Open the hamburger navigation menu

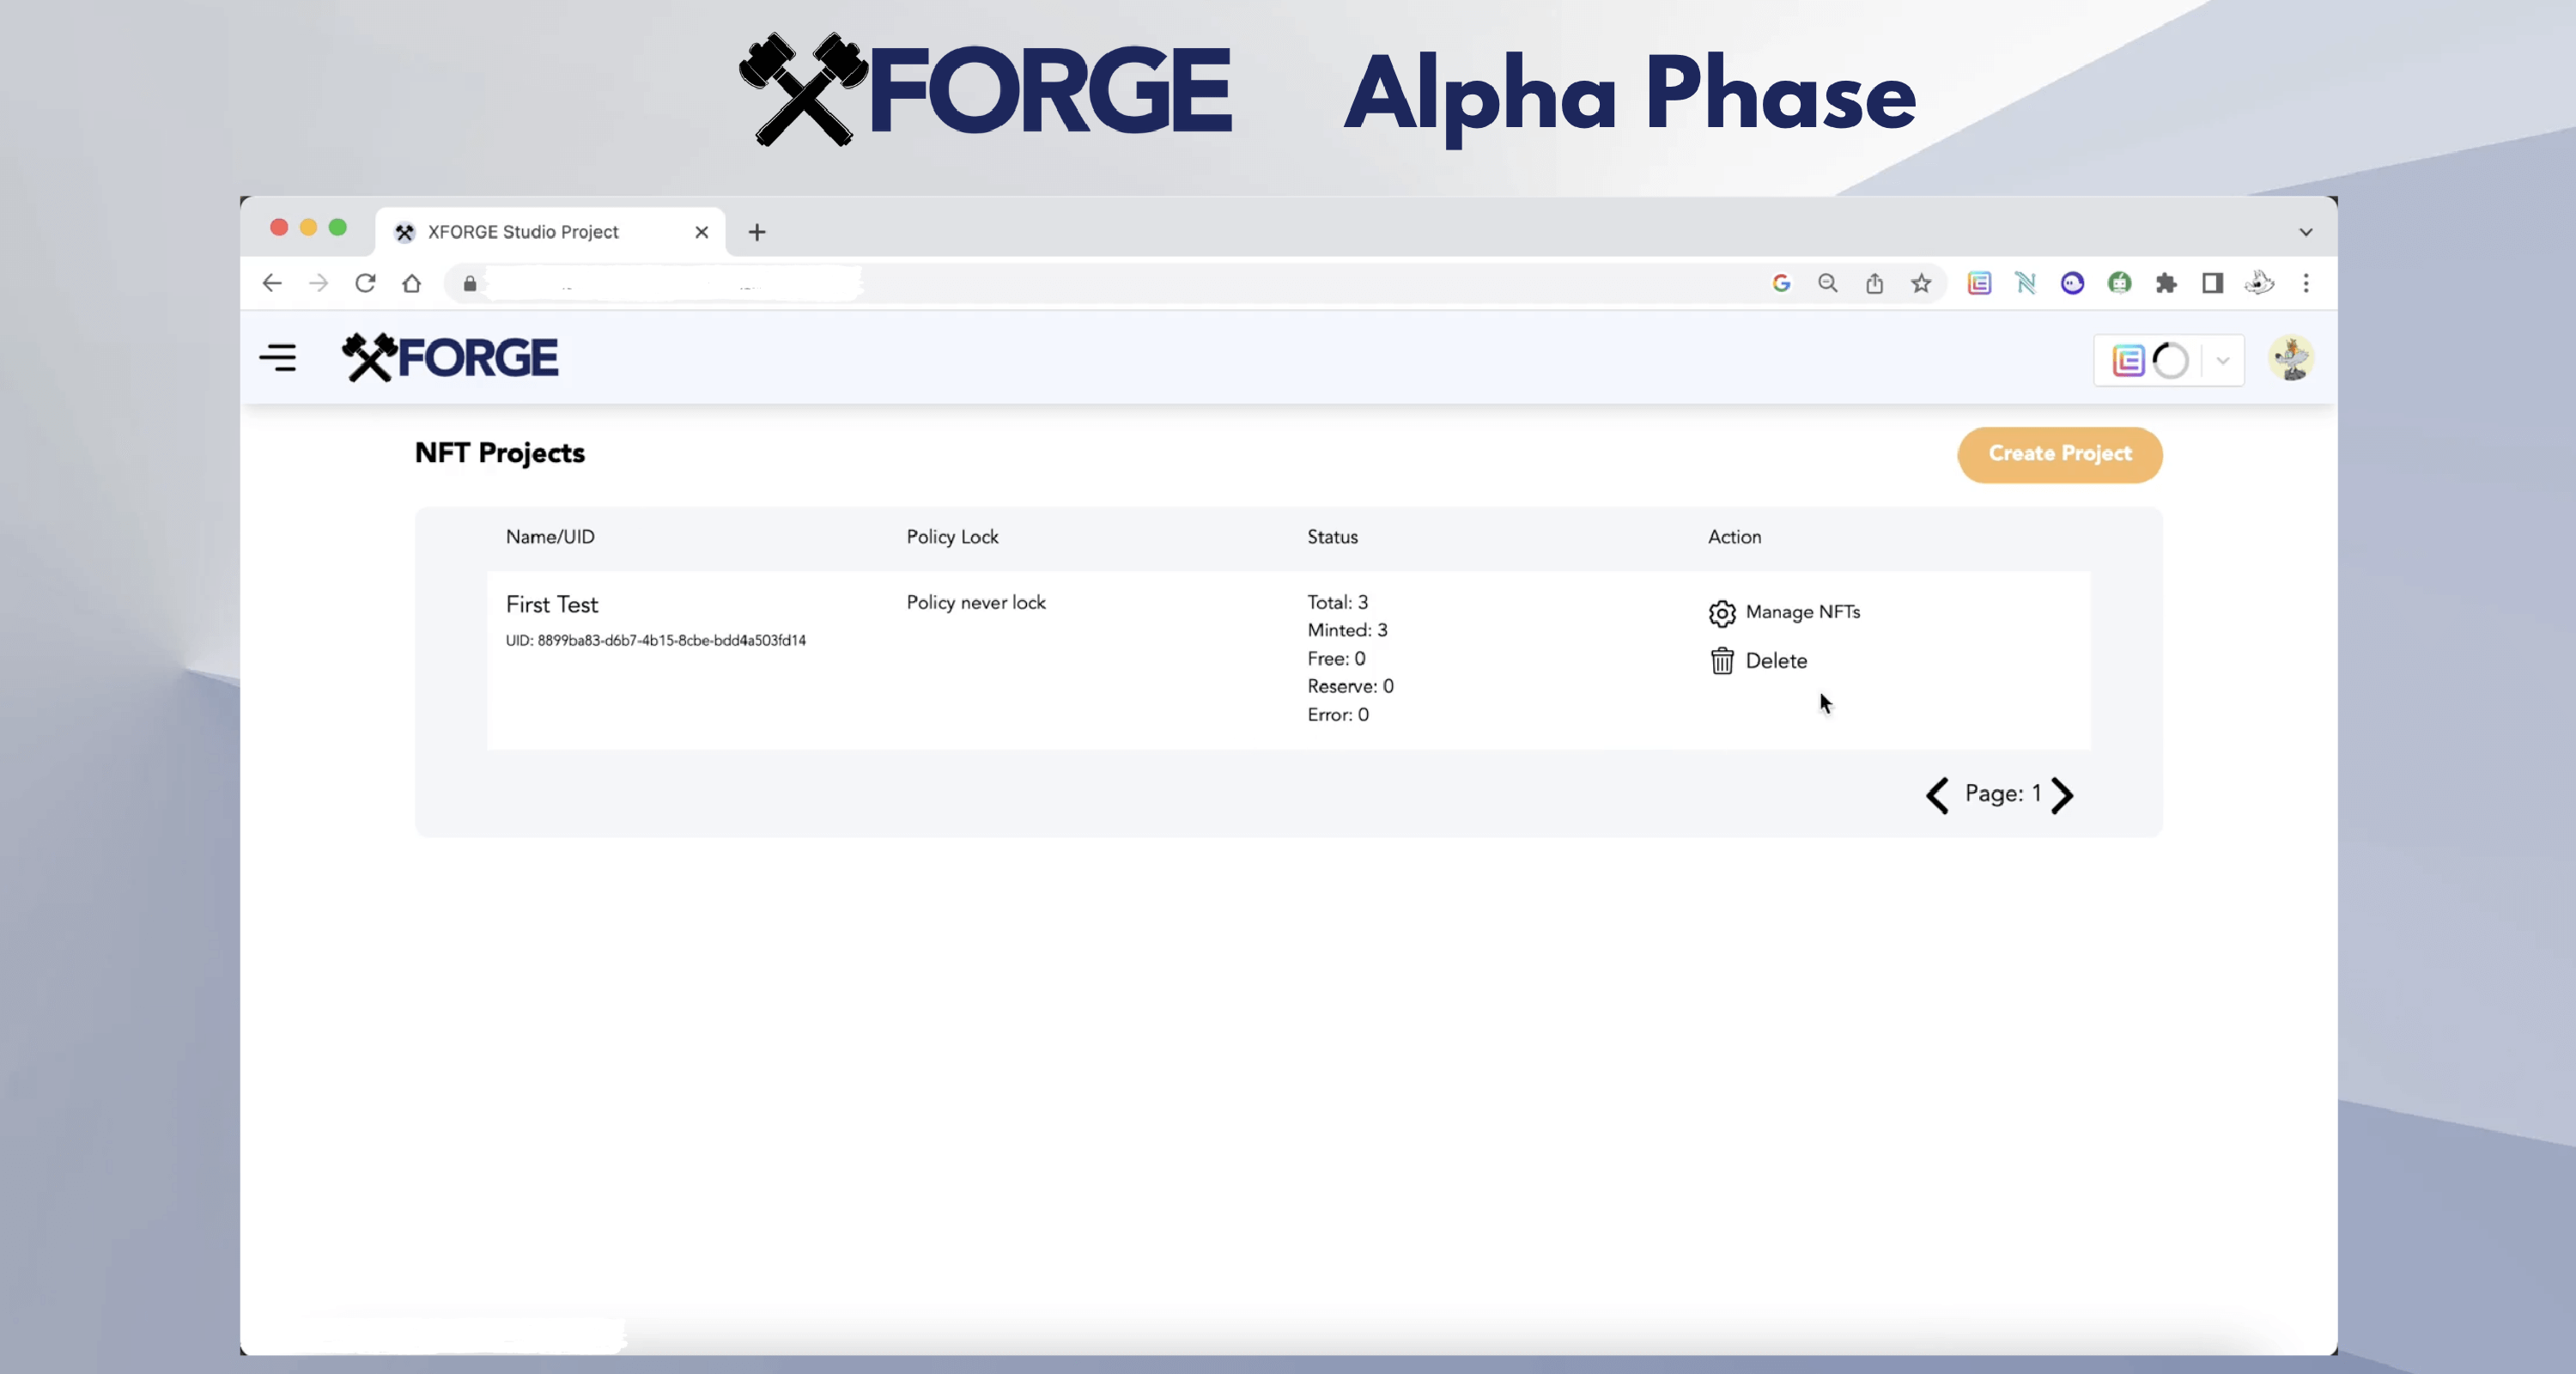tap(278, 358)
